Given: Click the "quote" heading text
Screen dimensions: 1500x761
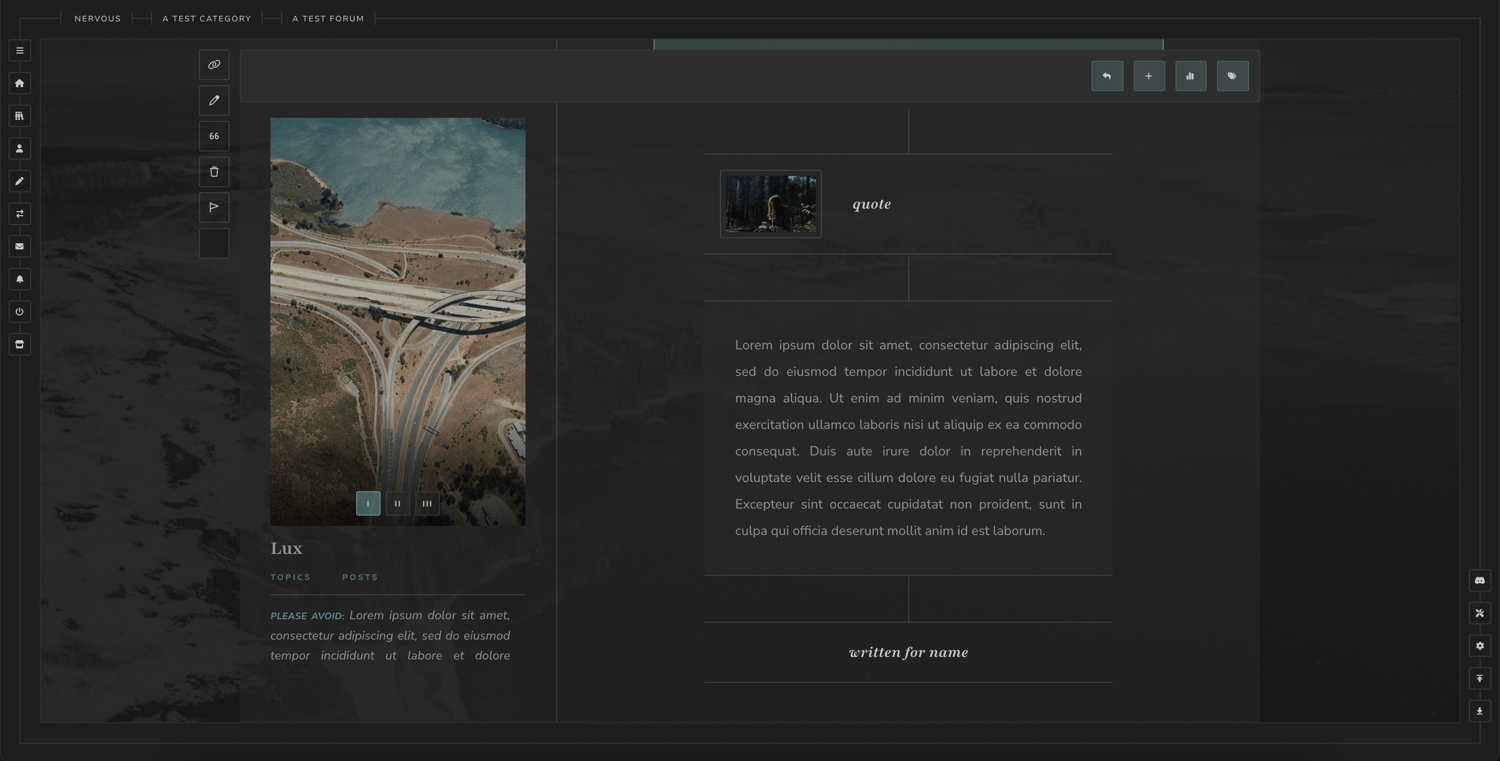Looking at the screenshot, I should click(x=872, y=204).
